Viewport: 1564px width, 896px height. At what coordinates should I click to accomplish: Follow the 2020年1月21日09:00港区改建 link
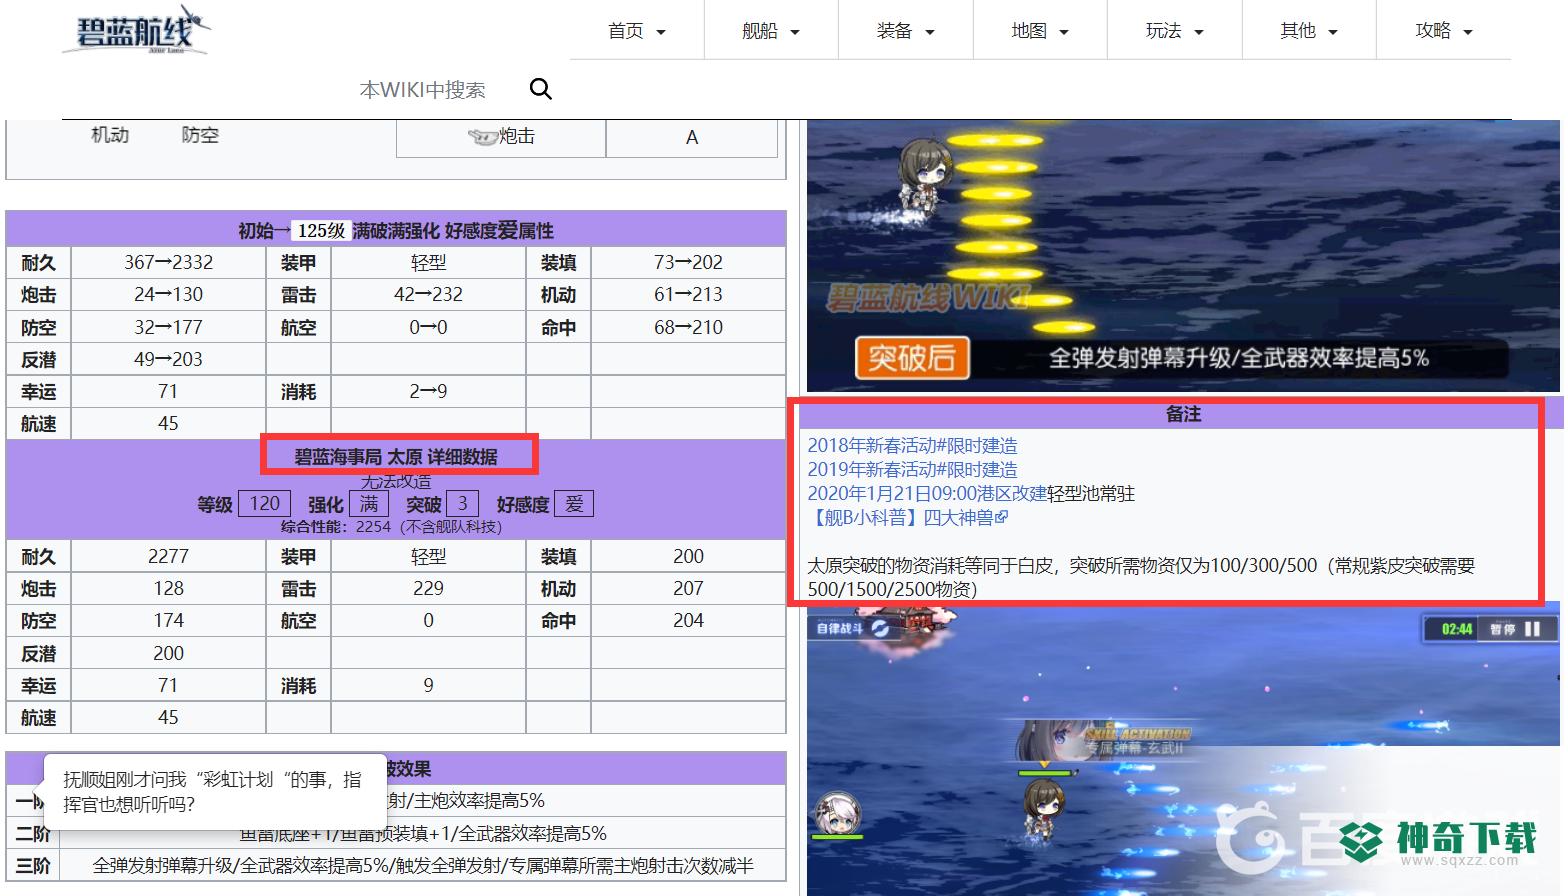(x=927, y=493)
